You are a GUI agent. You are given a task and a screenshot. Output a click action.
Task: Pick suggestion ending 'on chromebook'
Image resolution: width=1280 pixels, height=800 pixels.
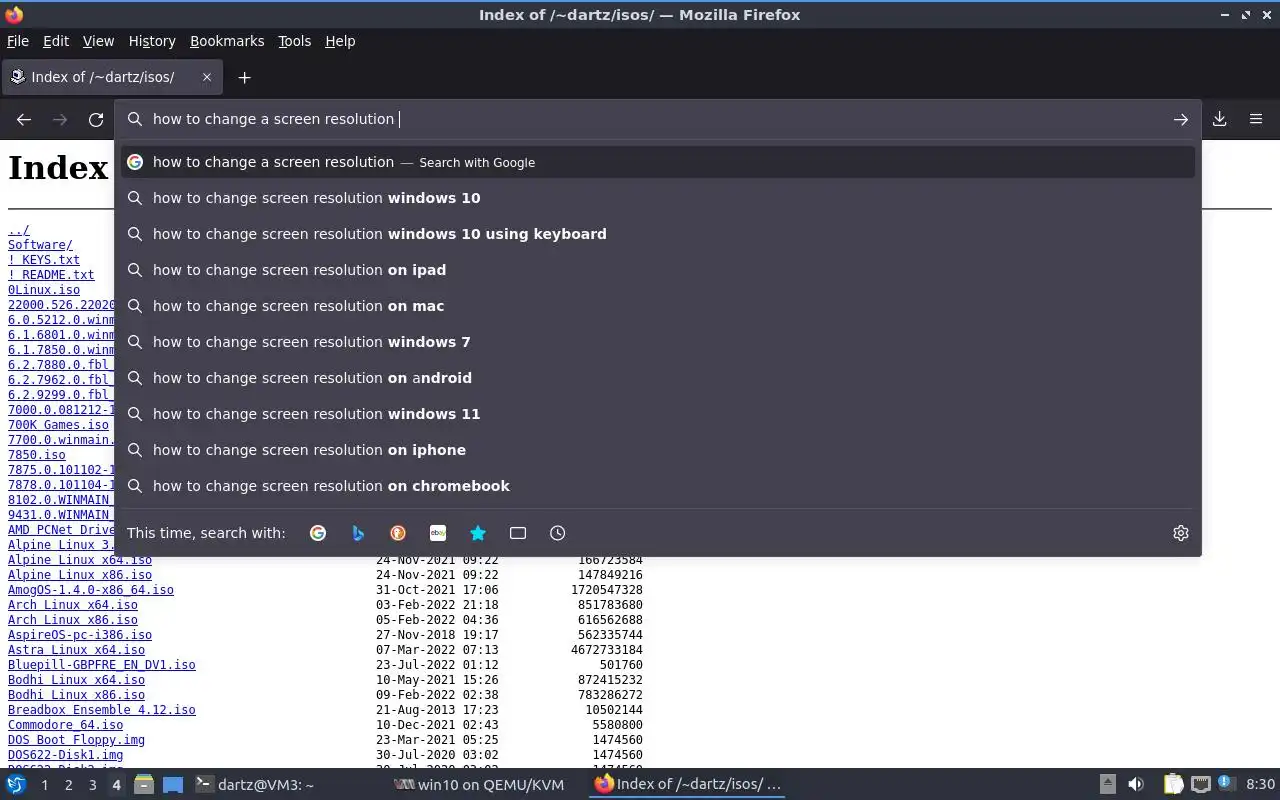[x=658, y=486]
